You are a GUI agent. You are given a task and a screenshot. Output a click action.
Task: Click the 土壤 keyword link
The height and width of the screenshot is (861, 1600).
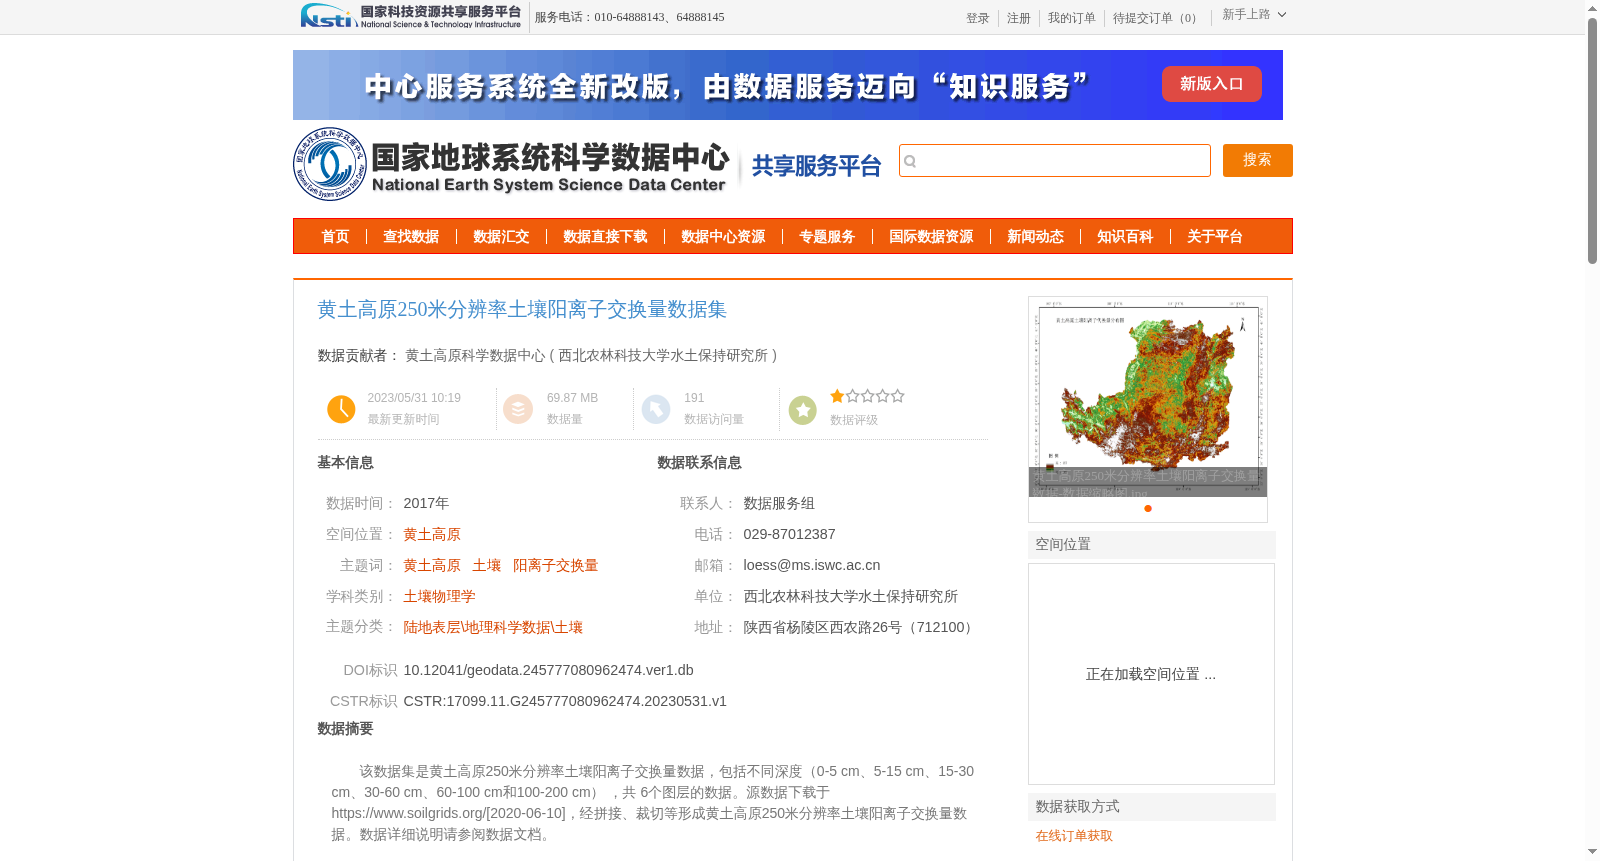pyautogui.click(x=487, y=566)
